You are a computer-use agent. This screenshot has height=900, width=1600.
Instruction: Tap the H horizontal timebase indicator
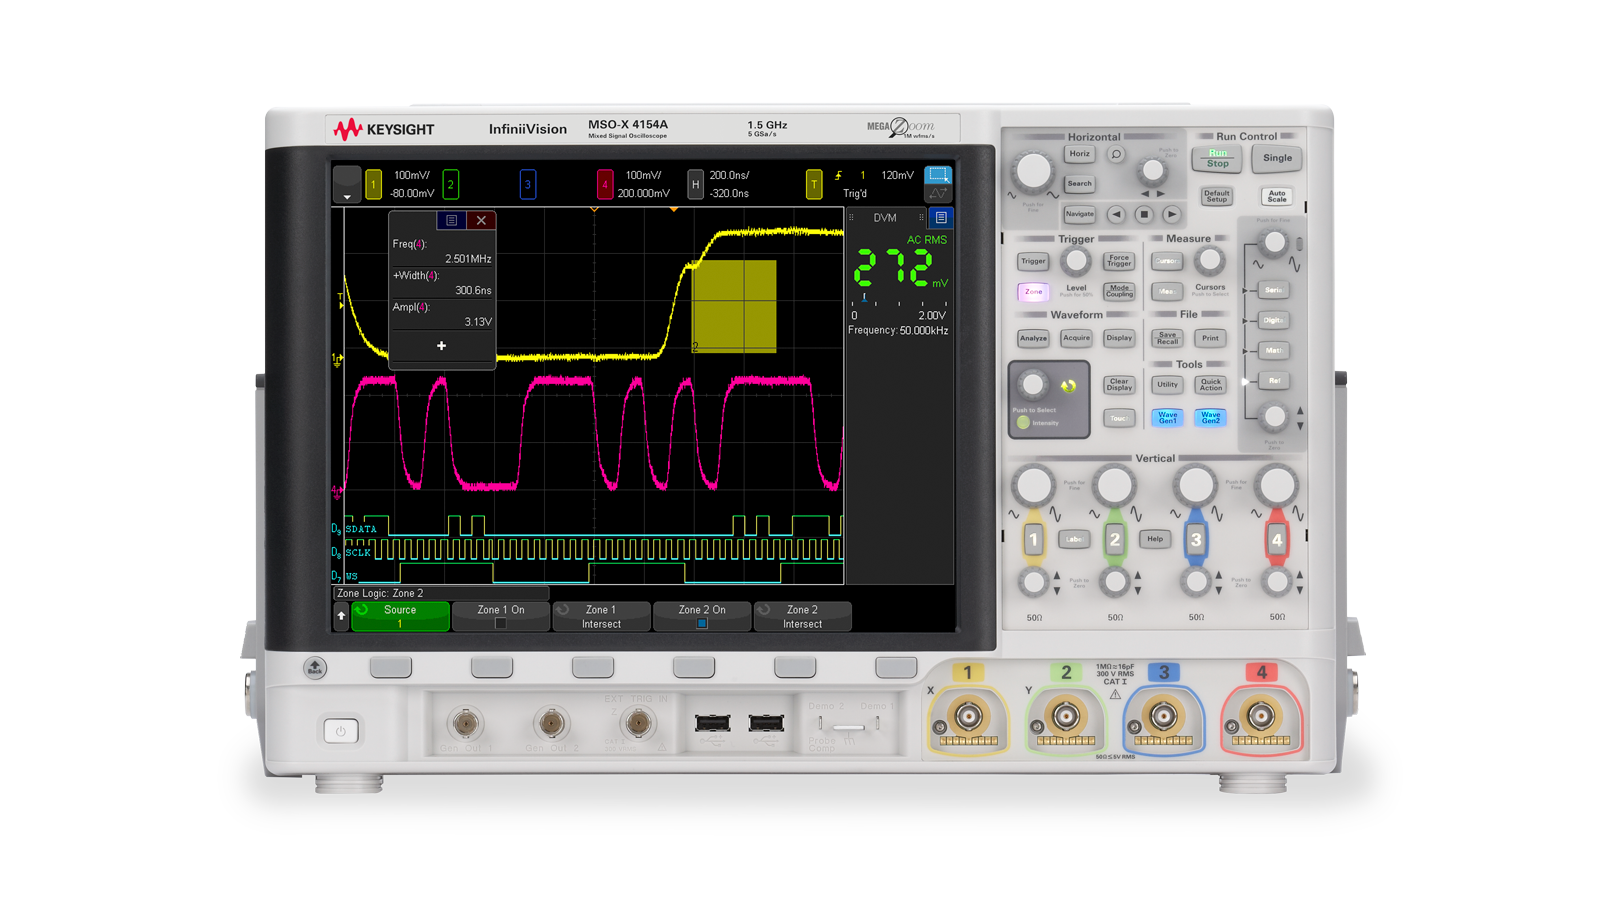[695, 184]
